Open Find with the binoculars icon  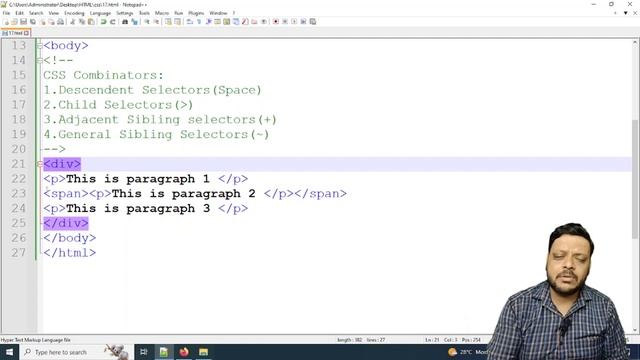(125, 22)
